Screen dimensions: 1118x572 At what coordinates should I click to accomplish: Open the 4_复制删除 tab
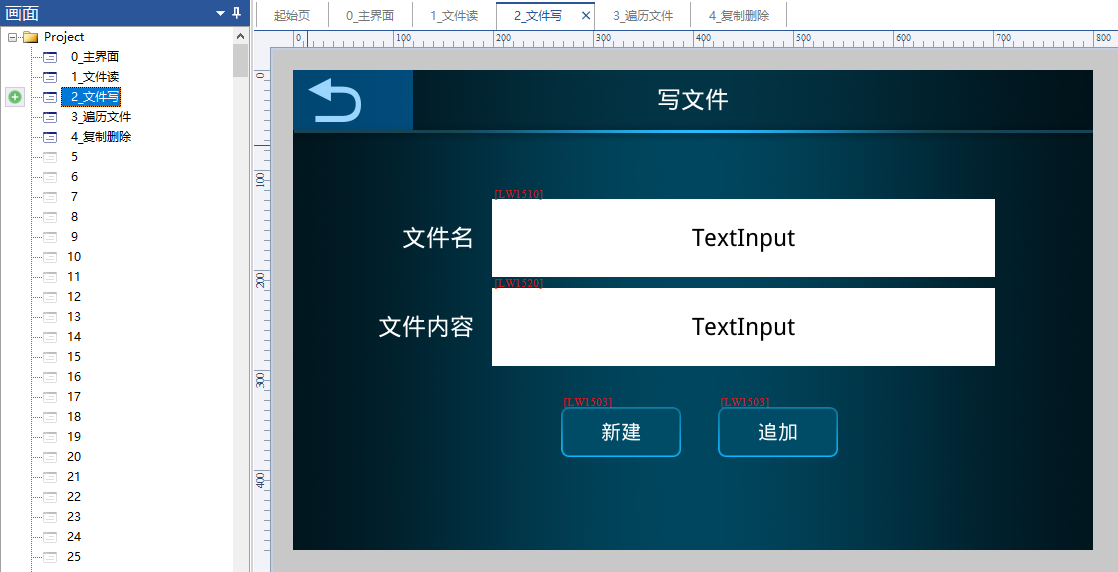click(739, 16)
